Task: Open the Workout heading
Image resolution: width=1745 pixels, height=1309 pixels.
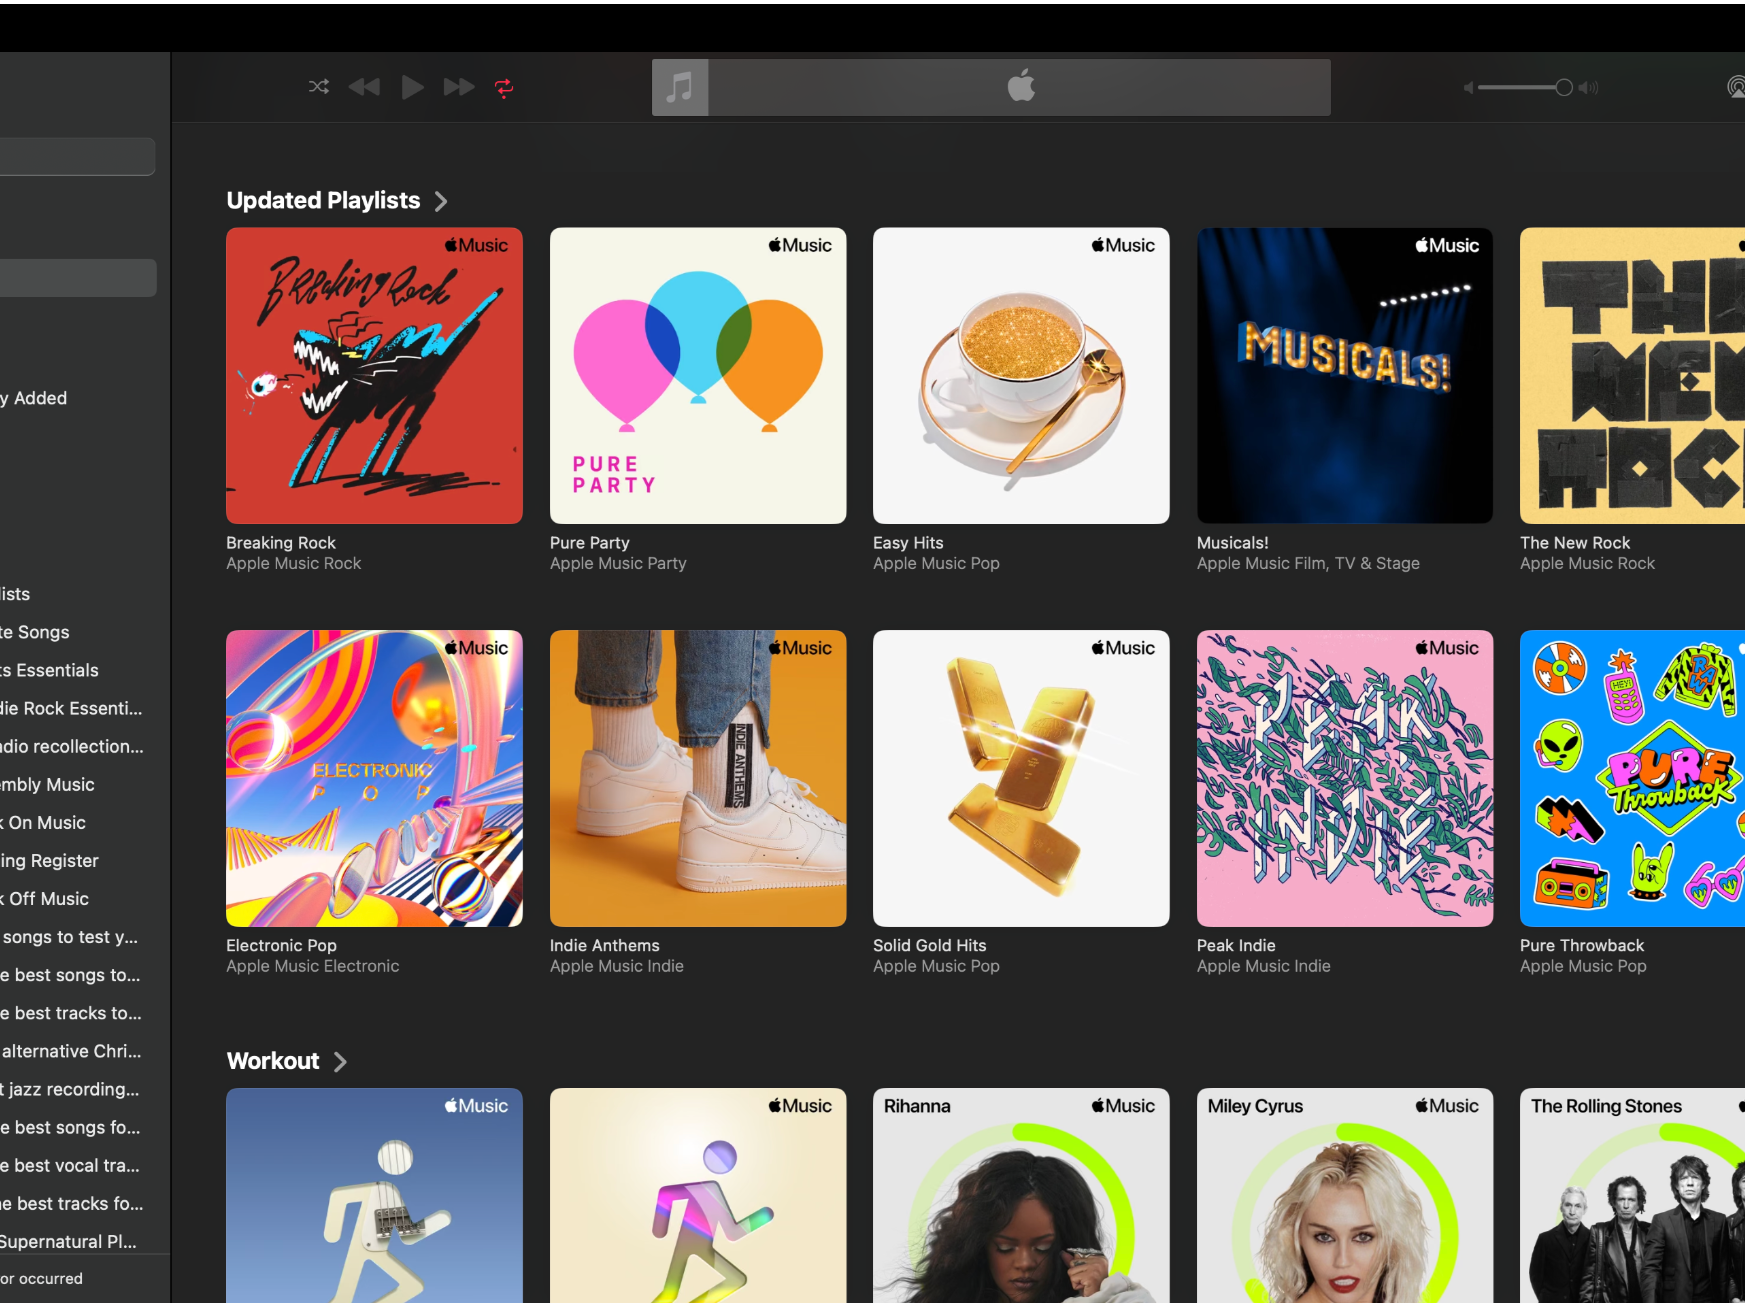Action: point(273,1061)
